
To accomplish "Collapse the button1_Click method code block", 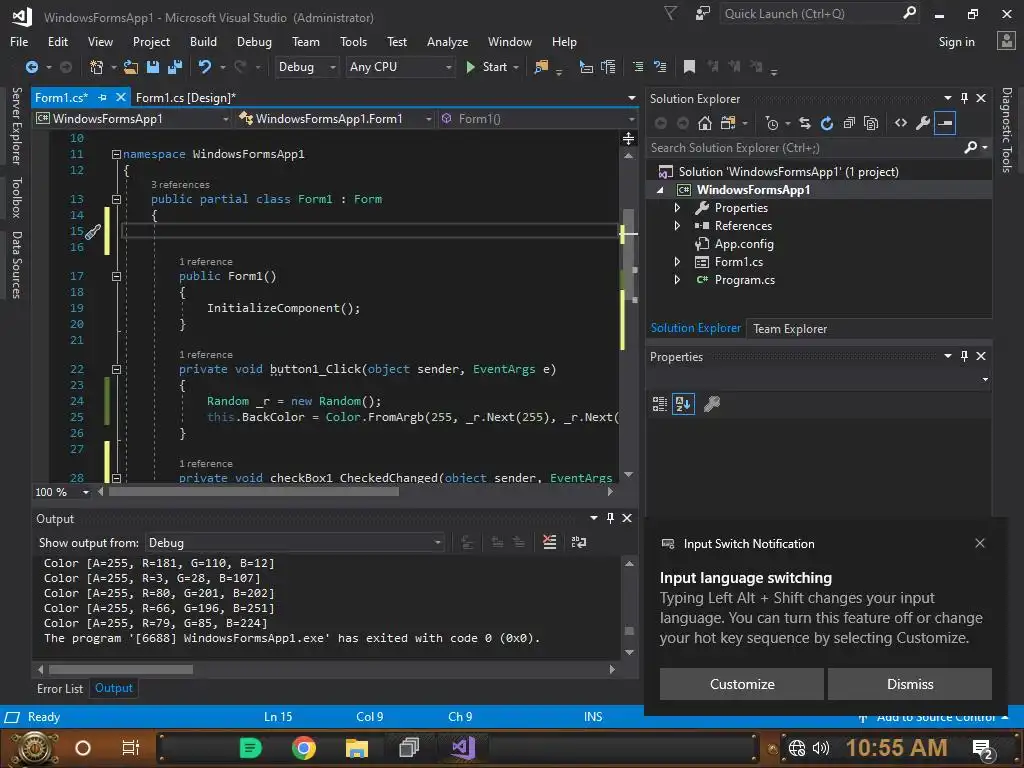I will [x=116, y=370].
